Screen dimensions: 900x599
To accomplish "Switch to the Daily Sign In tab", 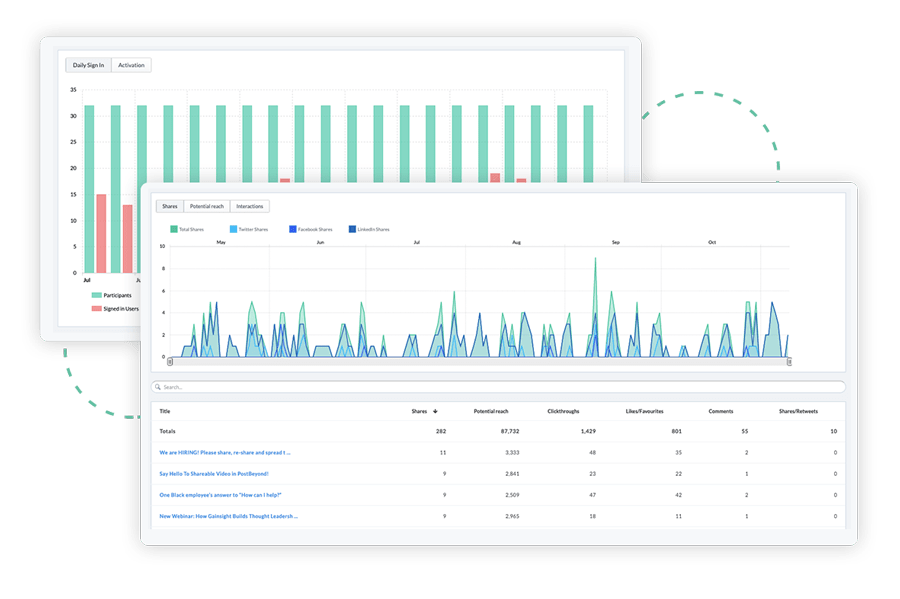I will coord(88,65).
